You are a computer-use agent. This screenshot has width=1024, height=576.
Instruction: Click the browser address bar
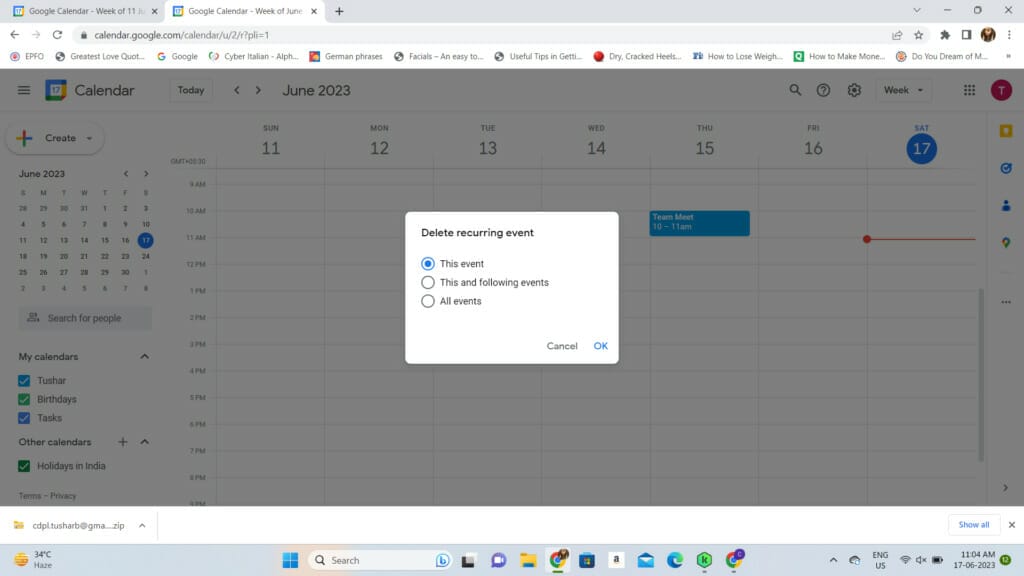point(483,35)
